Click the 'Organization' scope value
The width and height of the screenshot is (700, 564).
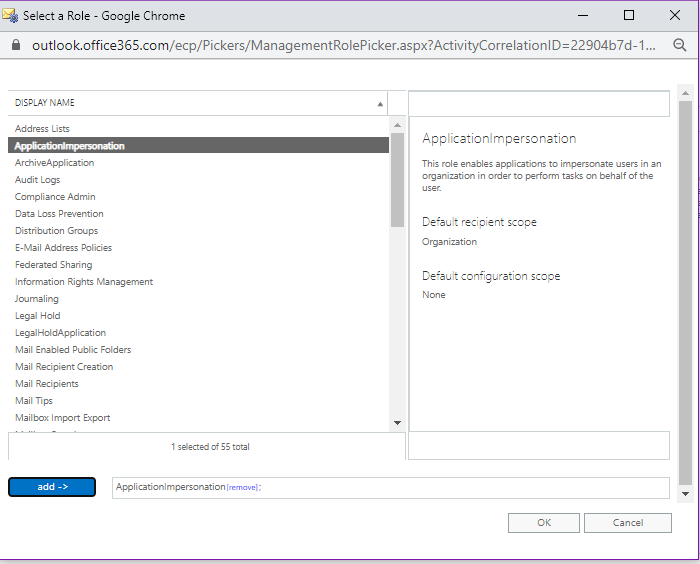(x=449, y=242)
